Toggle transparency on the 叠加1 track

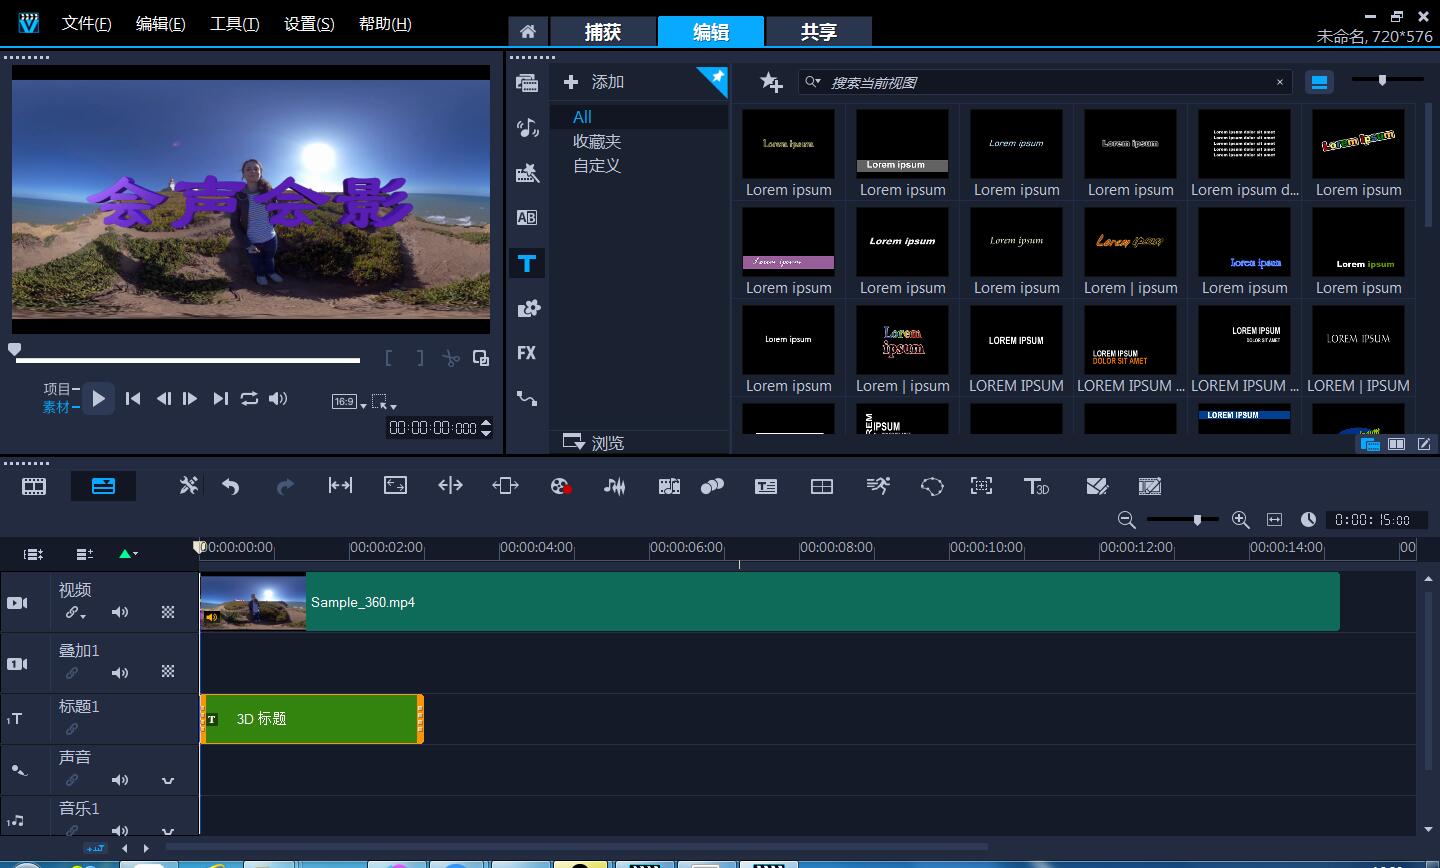[168, 673]
